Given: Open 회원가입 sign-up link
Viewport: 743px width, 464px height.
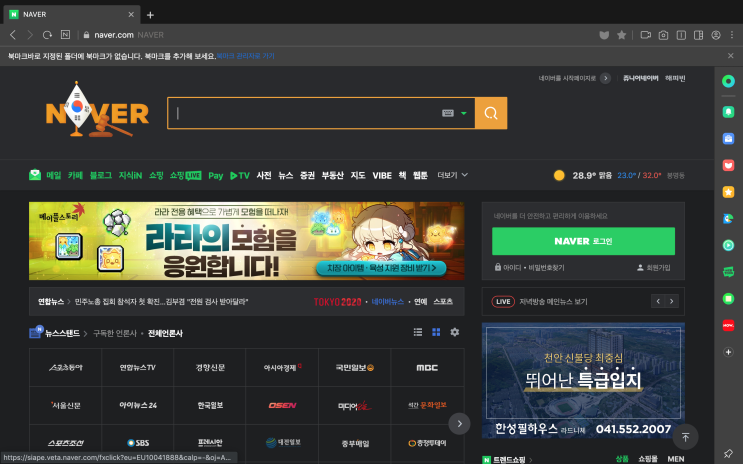Looking at the screenshot, I should point(653,268).
